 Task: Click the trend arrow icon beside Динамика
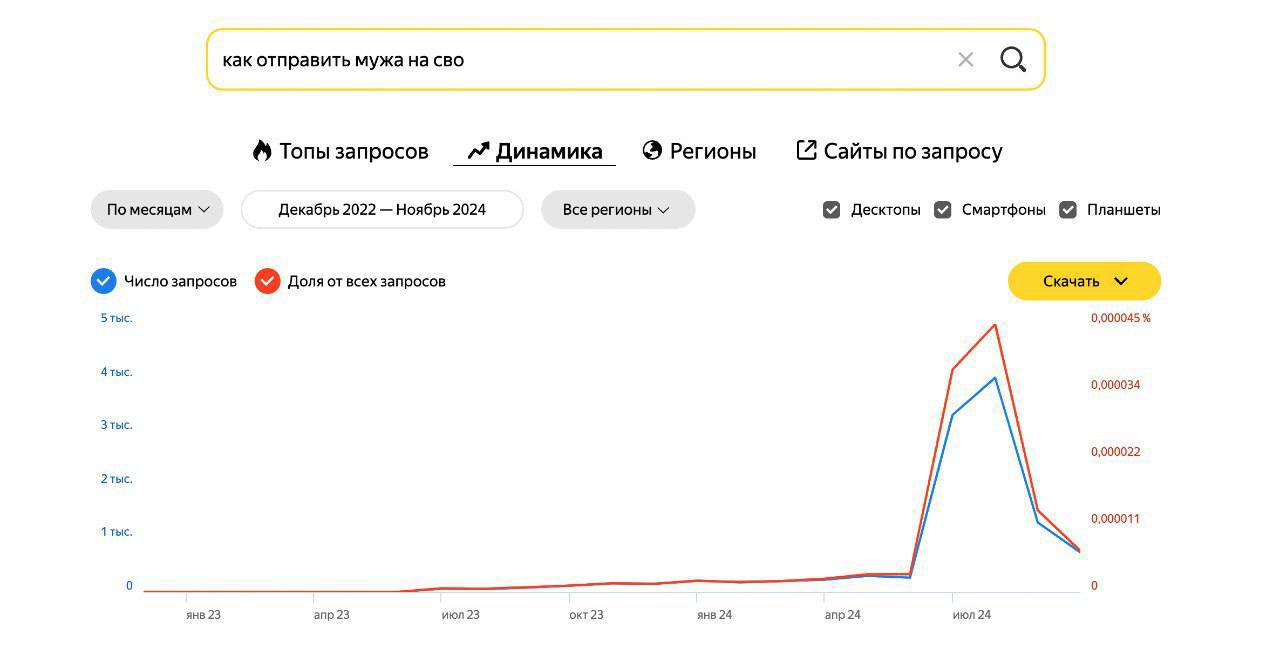(x=478, y=151)
